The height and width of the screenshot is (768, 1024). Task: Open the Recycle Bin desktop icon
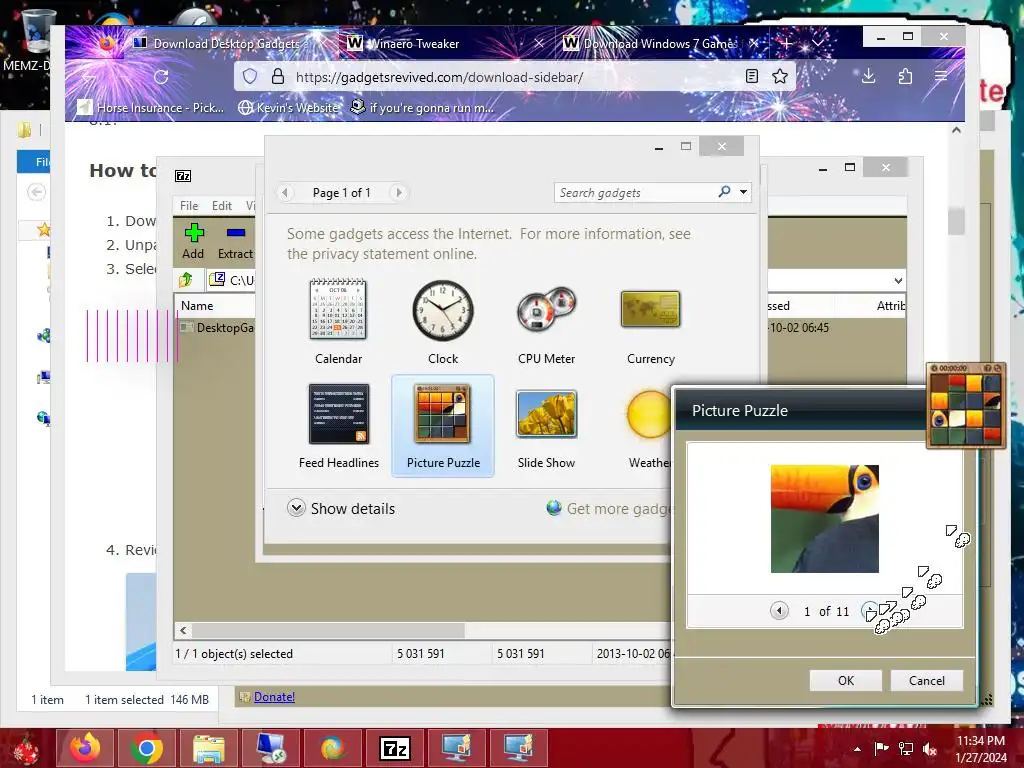click(37, 33)
